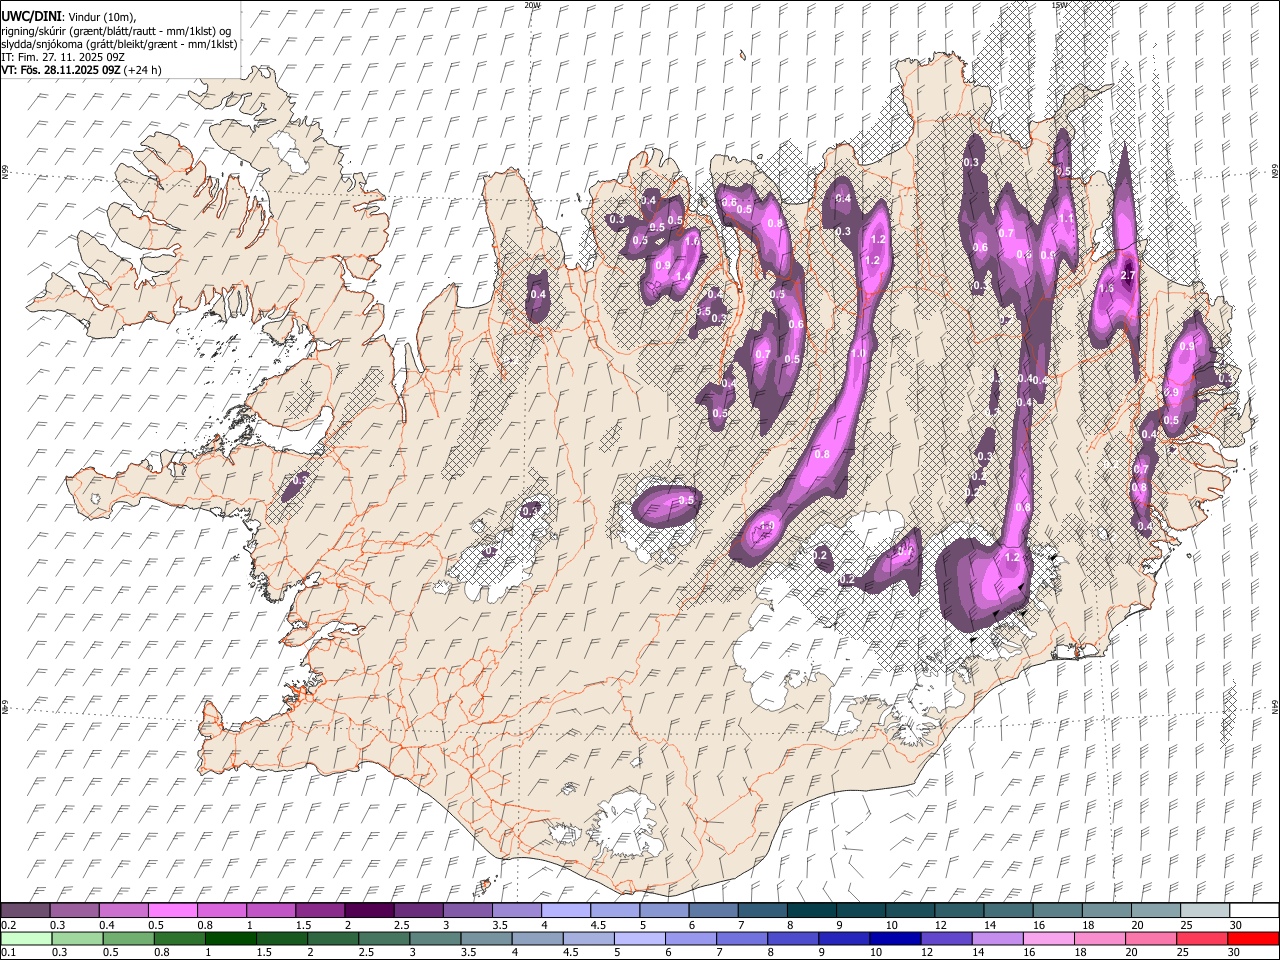Pick upper legend grey swatch between 20 and 25
This screenshot has height=960, width=1280.
[1156, 910]
